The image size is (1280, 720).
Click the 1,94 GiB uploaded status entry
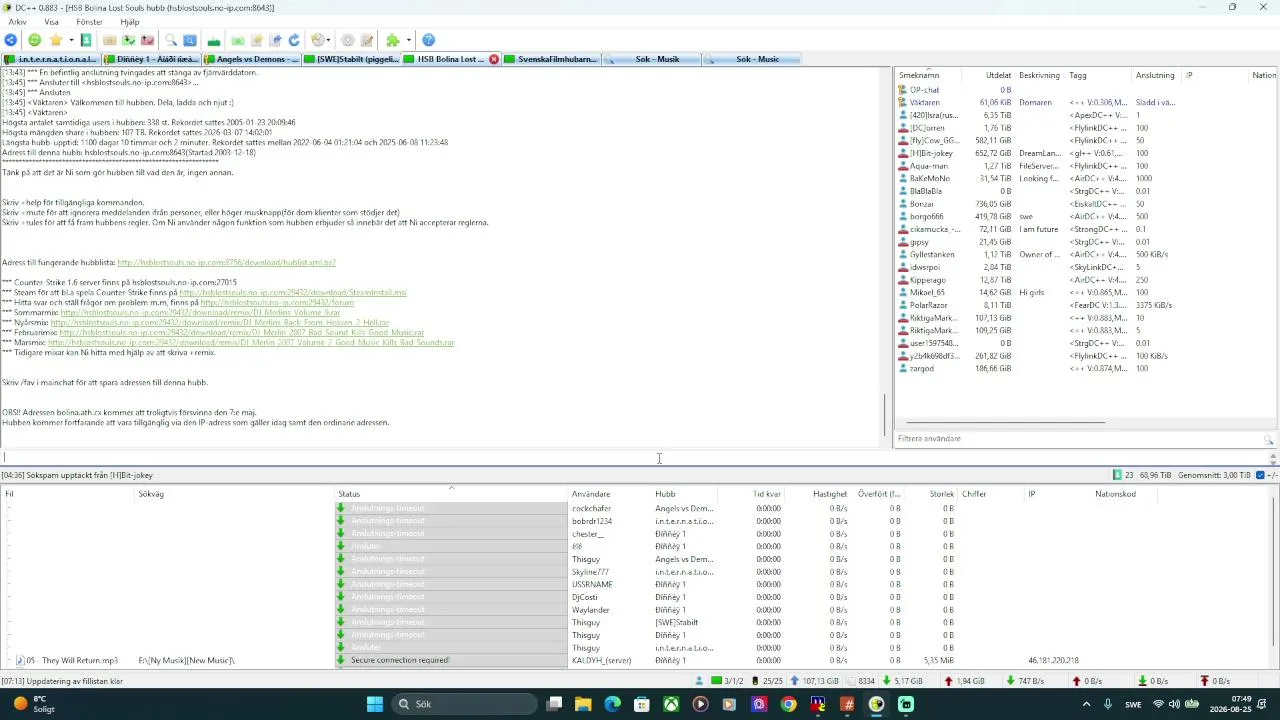coord(964,681)
